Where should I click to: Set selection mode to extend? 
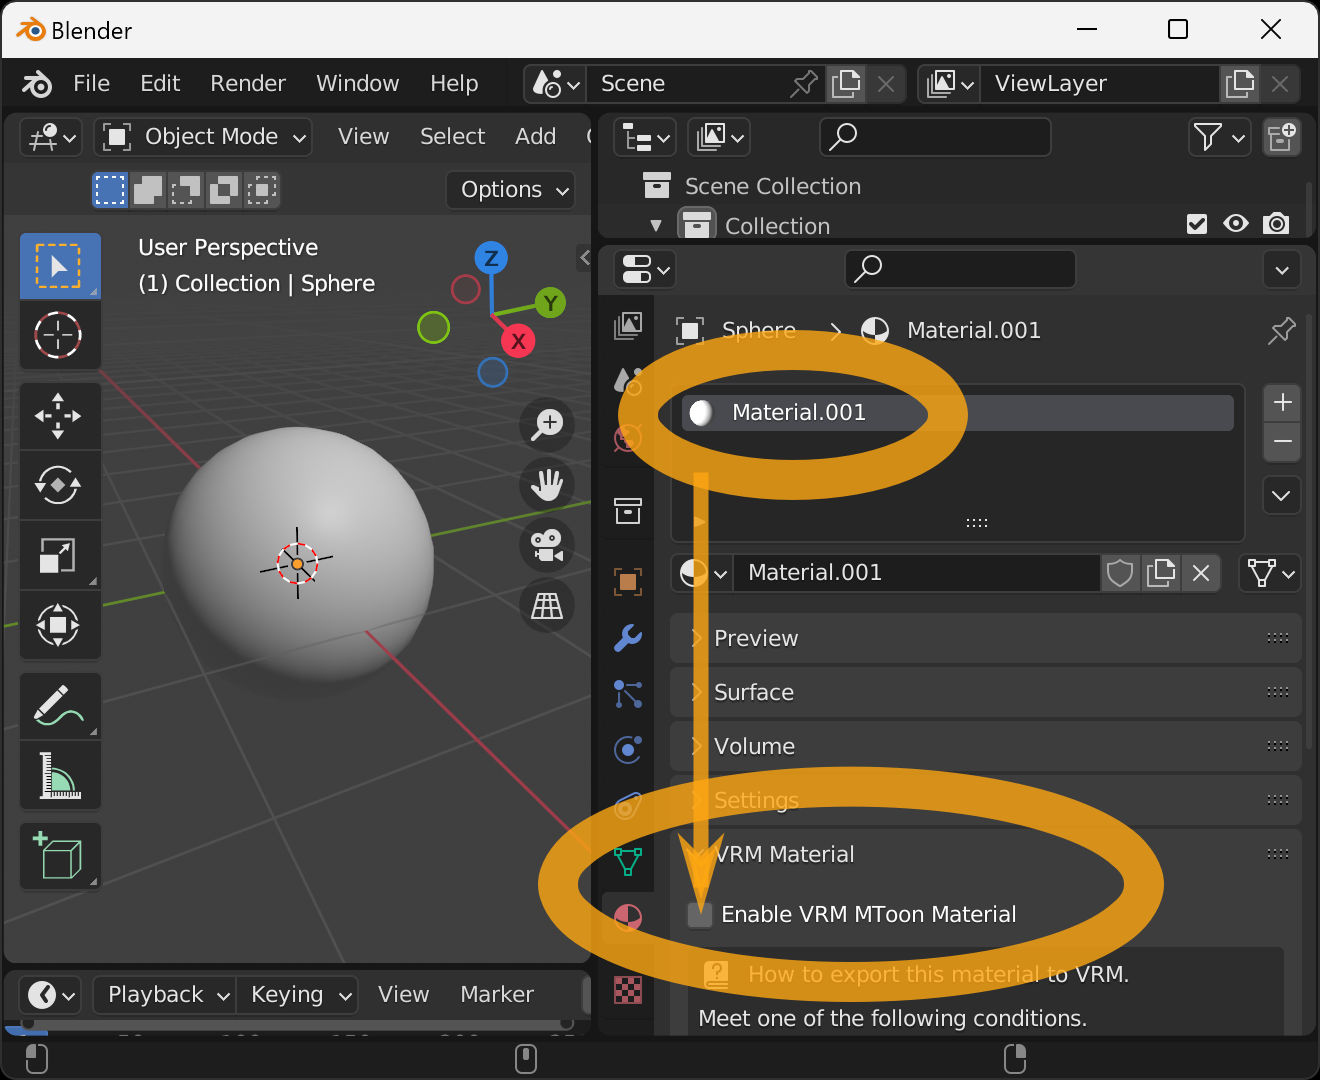[148, 190]
